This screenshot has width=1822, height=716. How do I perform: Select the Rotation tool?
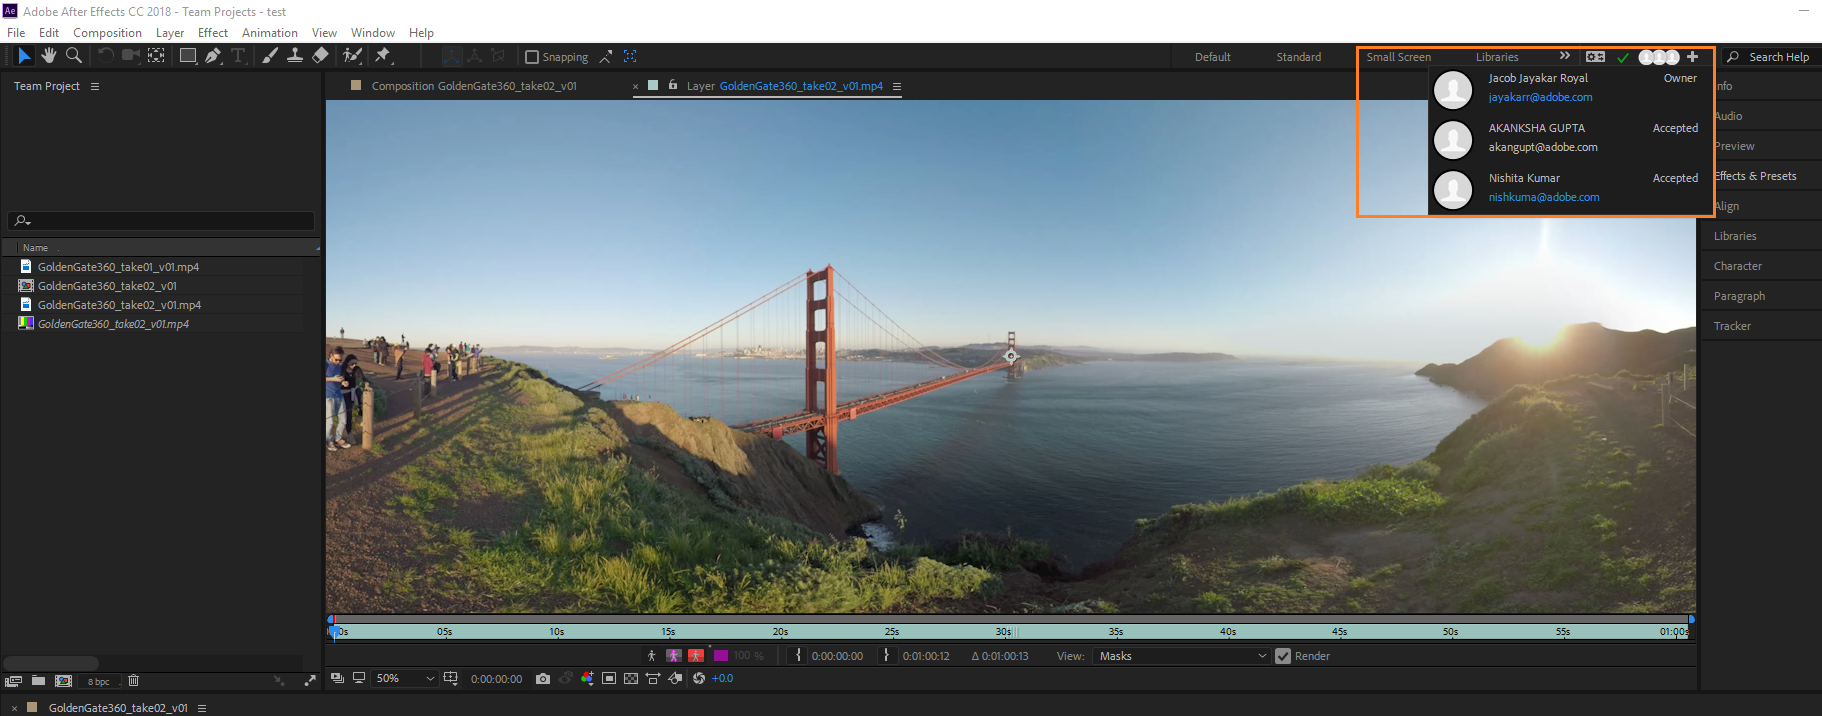105,56
